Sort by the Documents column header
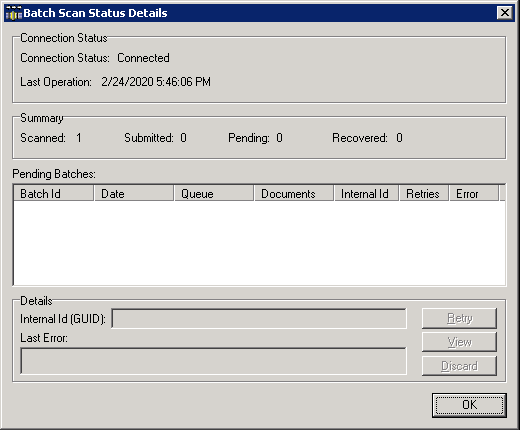 [x=294, y=194]
